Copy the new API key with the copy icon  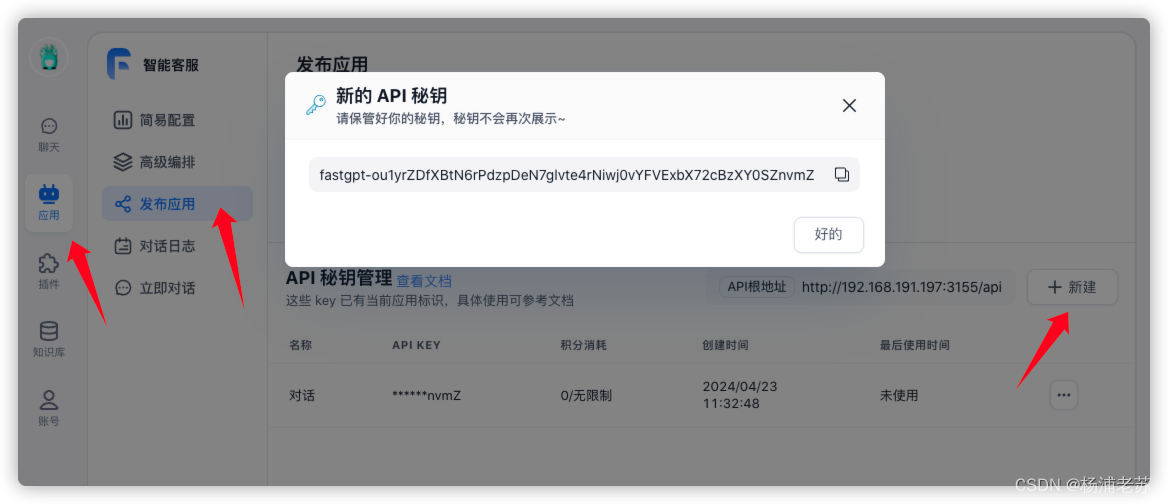coord(842,174)
